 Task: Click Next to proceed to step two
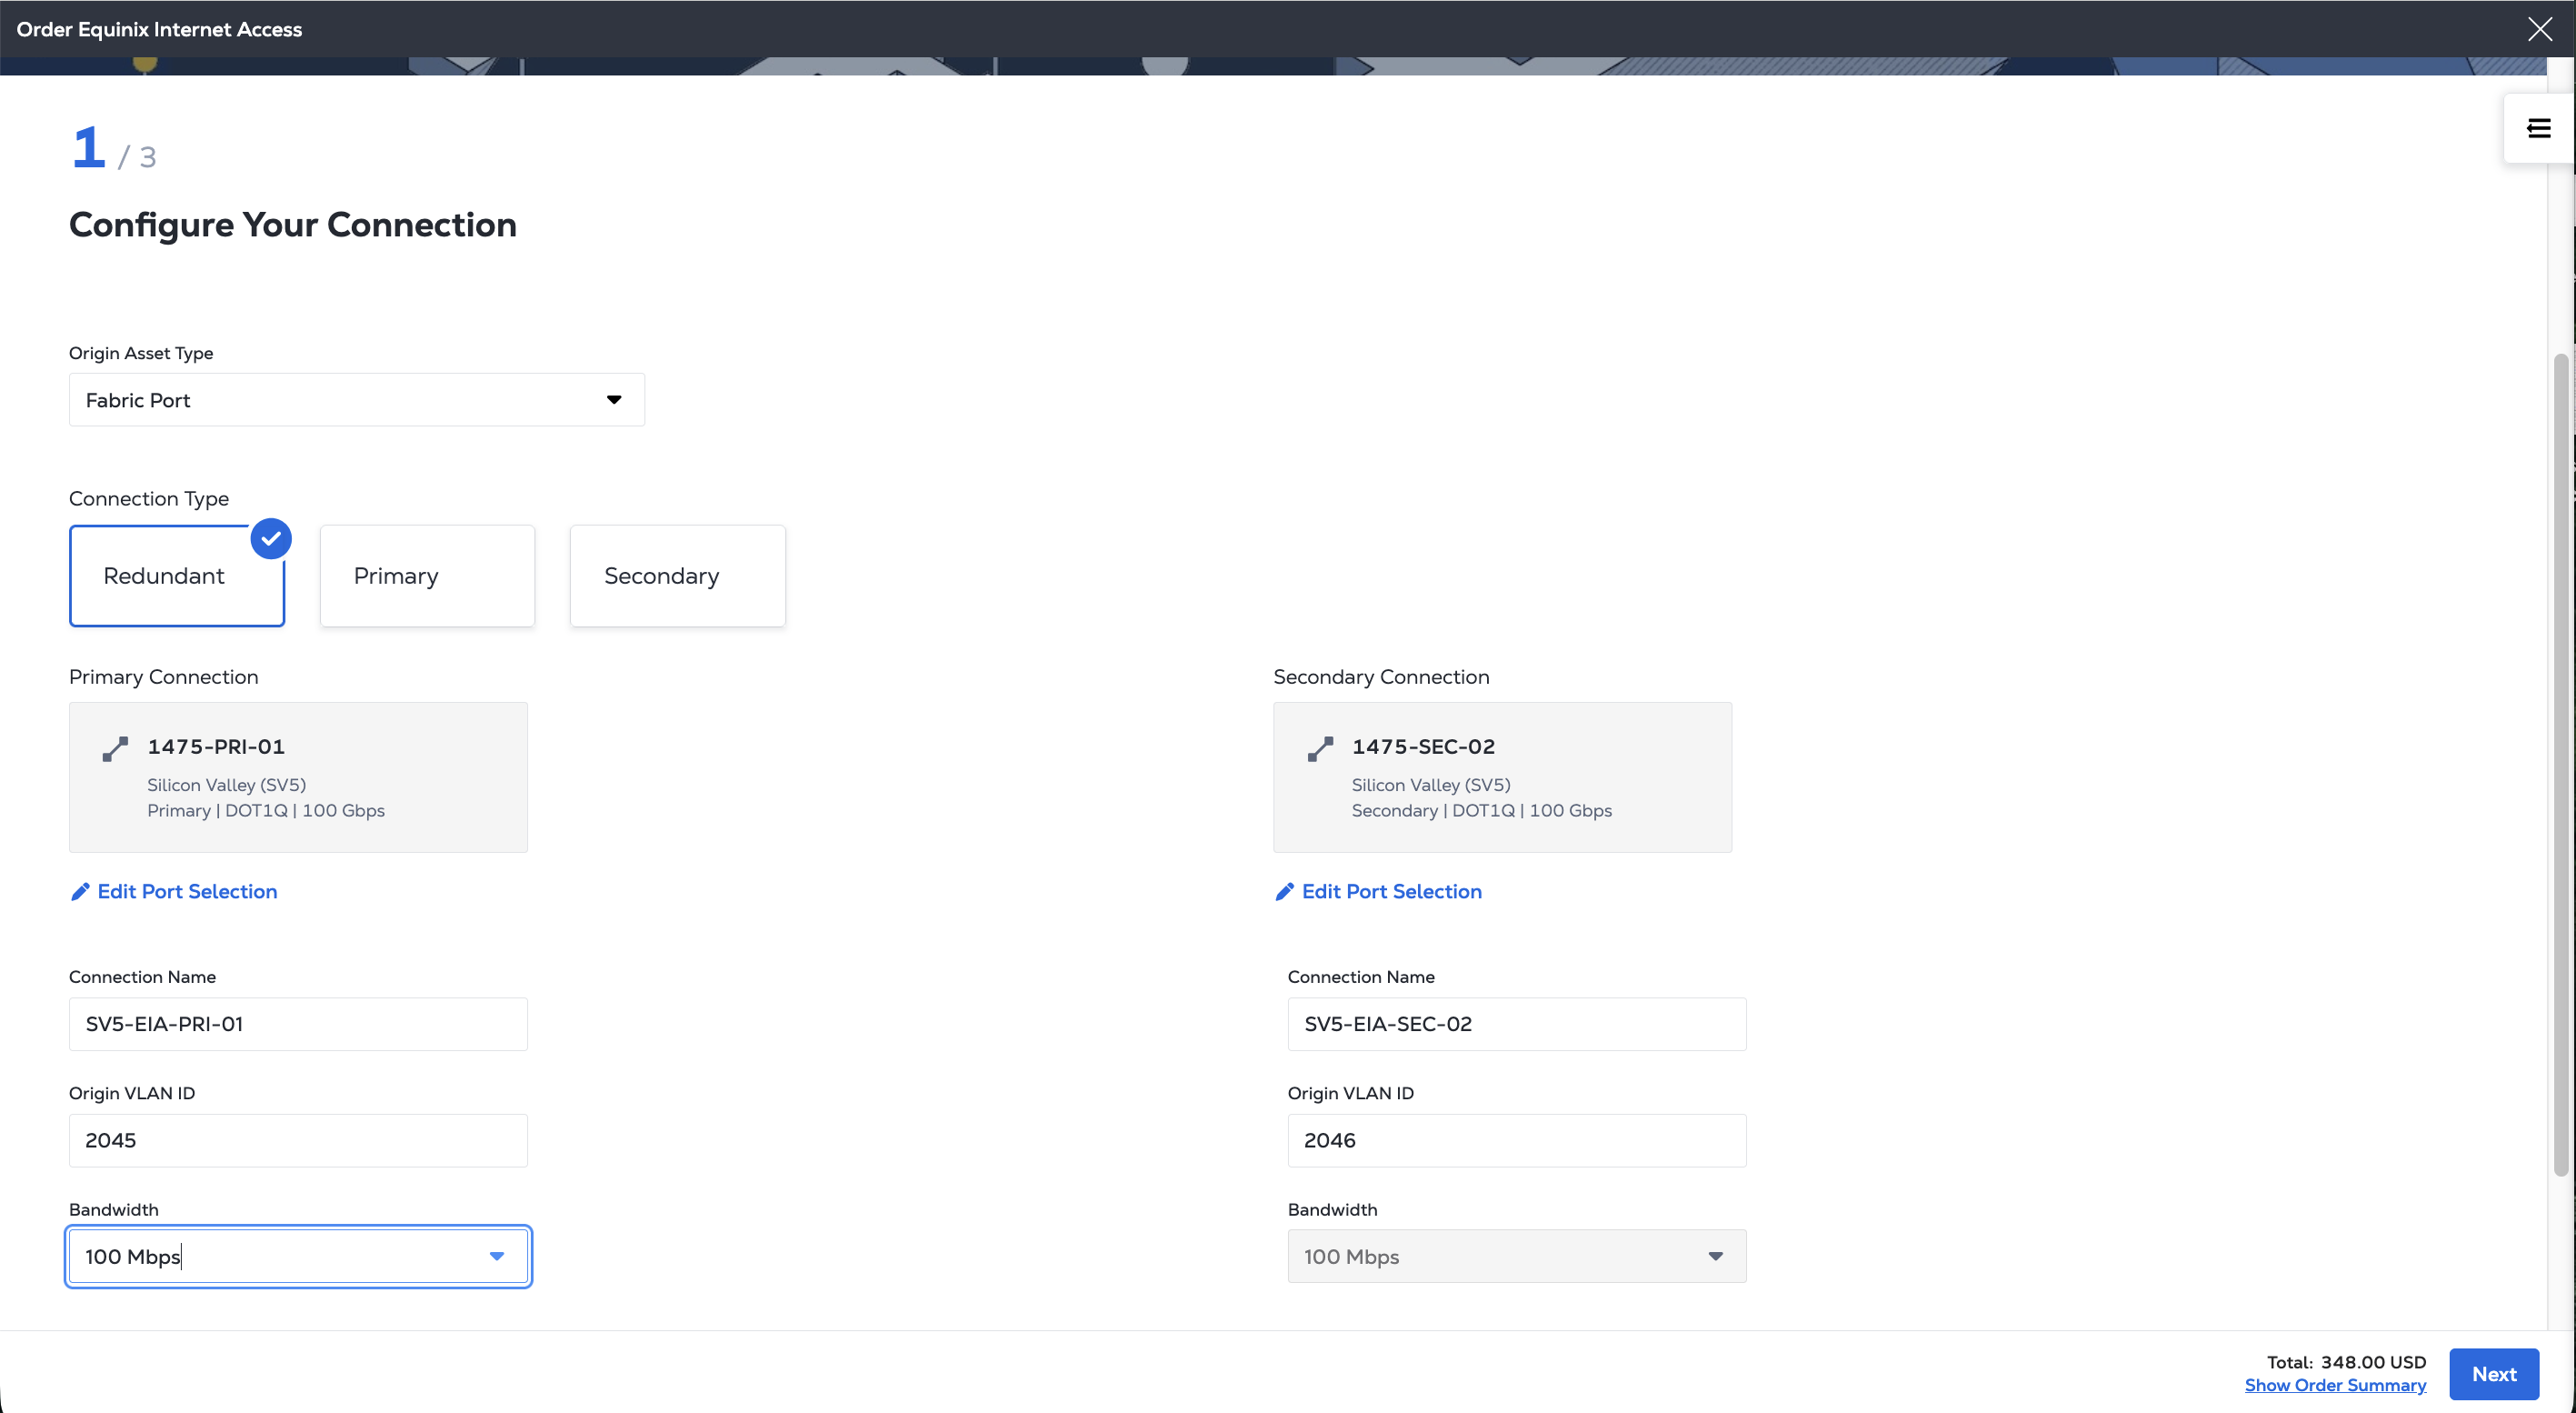2493,1374
